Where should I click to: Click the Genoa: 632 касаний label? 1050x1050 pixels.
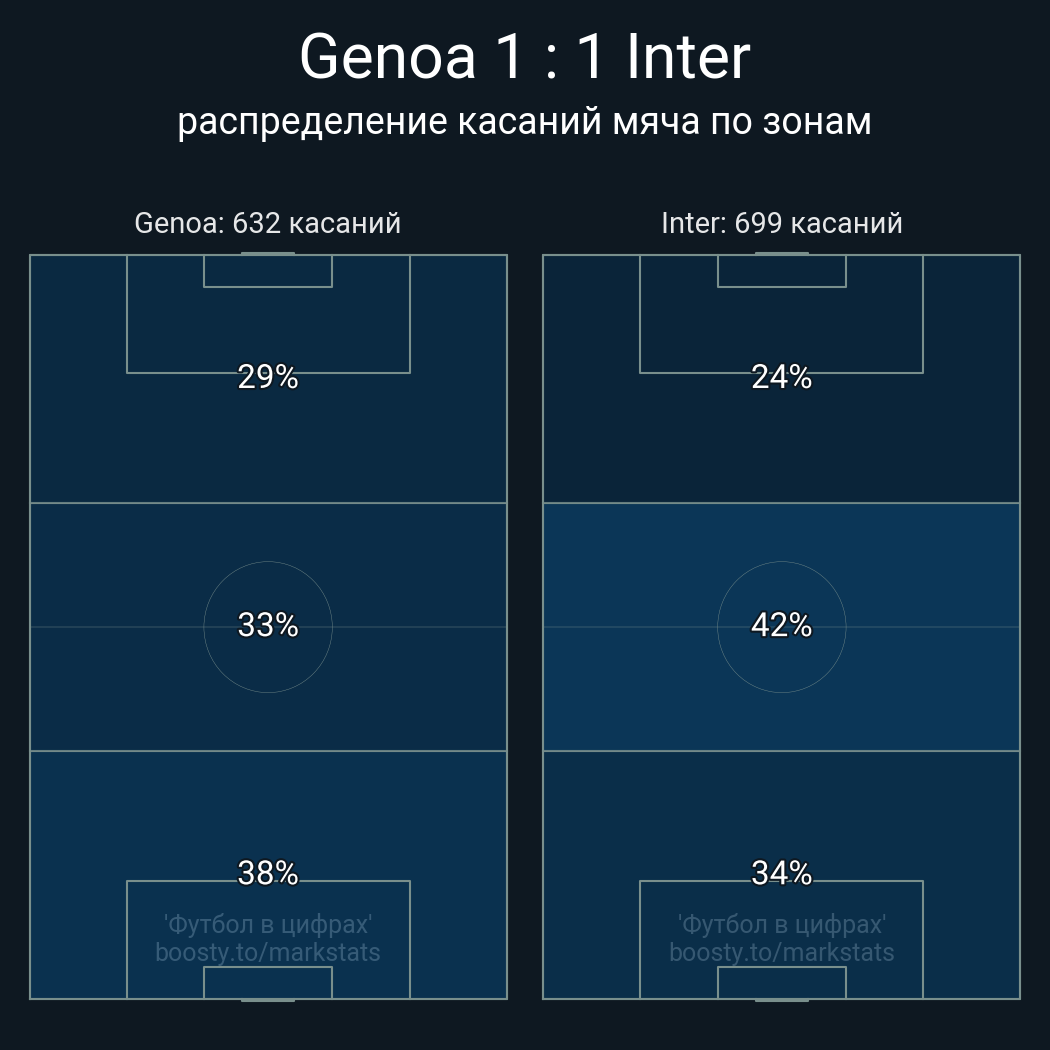coord(267,223)
